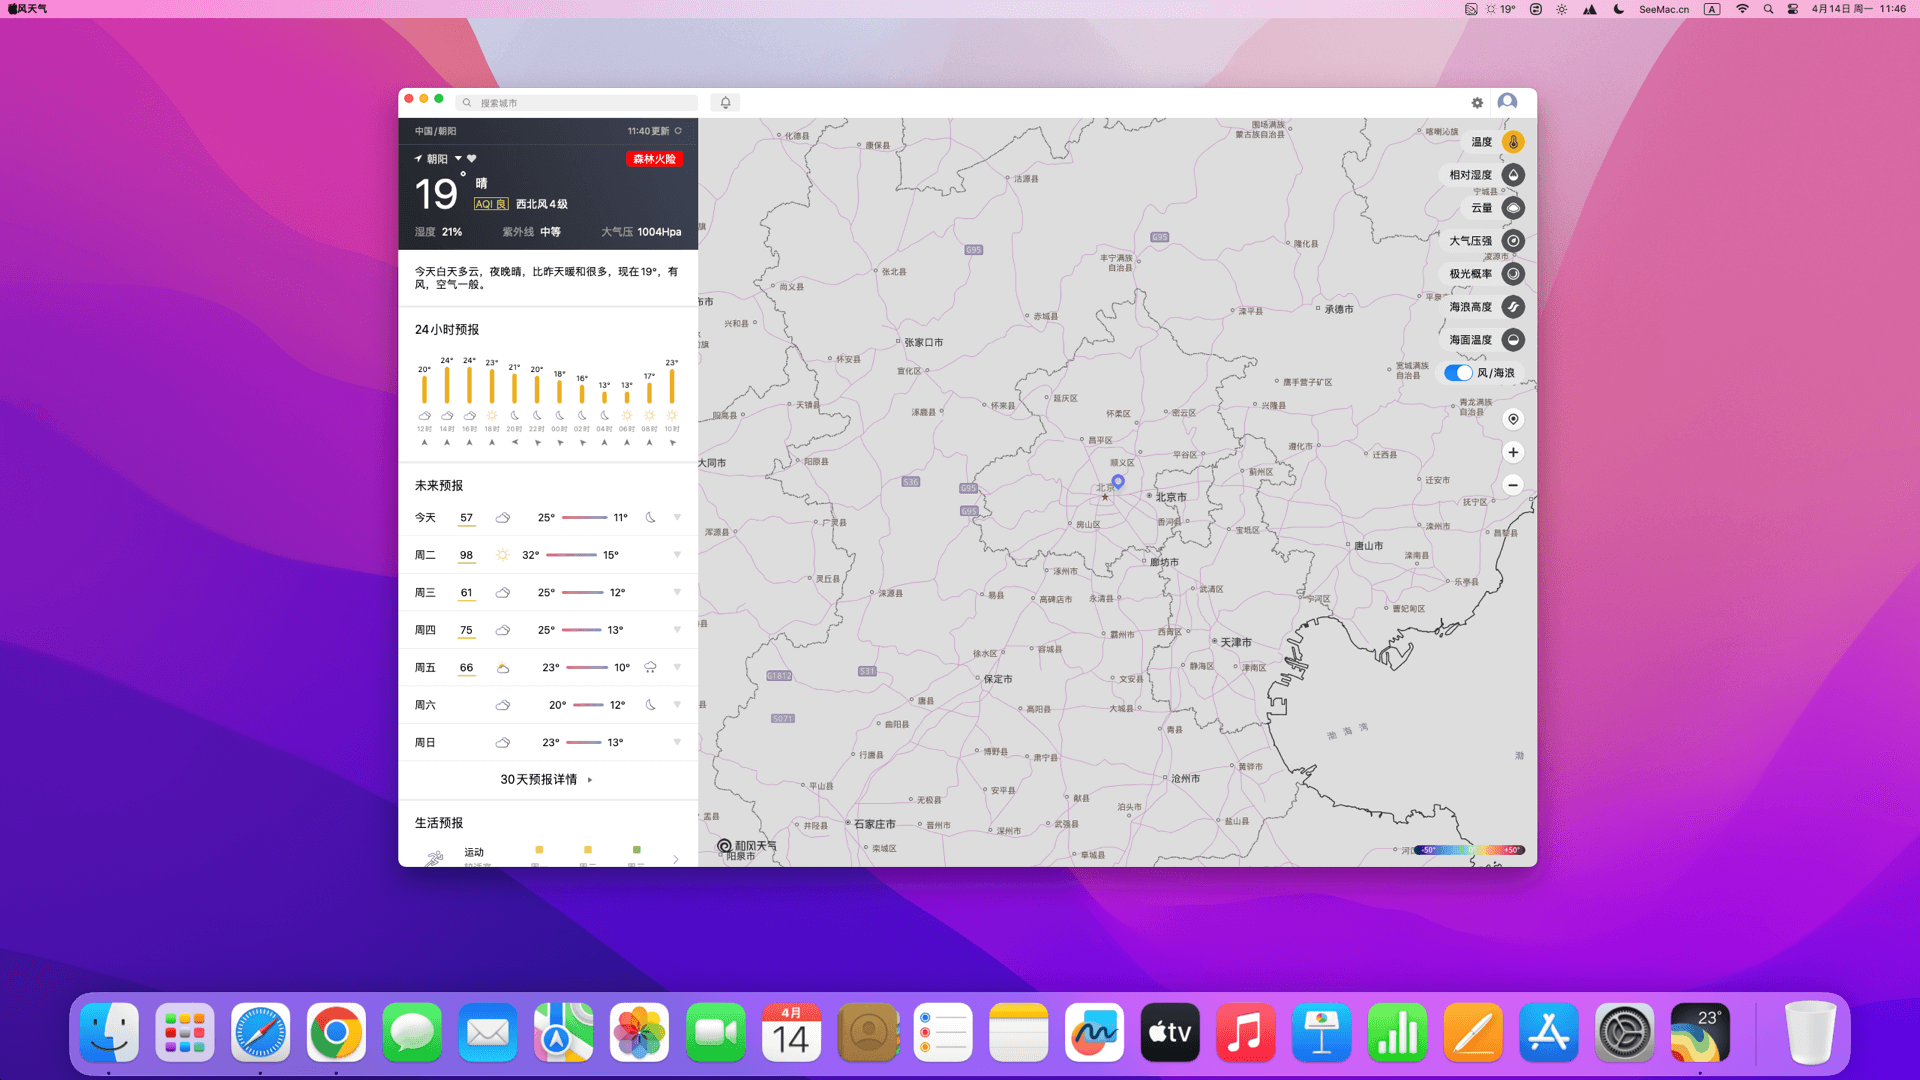Click the notification bell icon

pyautogui.click(x=725, y=102)
